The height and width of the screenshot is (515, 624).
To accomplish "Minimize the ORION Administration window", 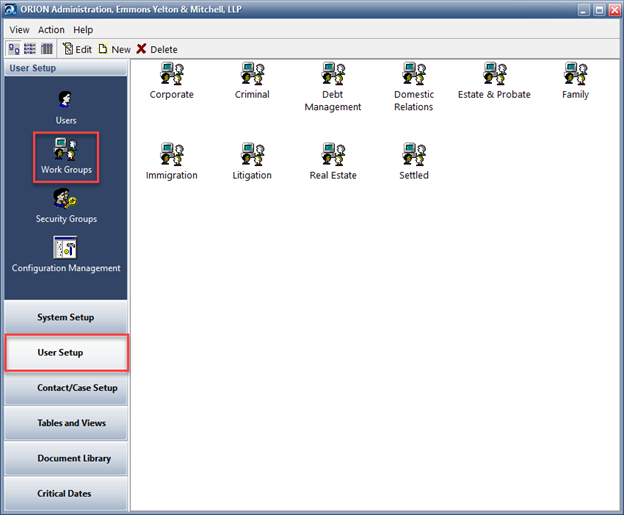I will [583, 10].
